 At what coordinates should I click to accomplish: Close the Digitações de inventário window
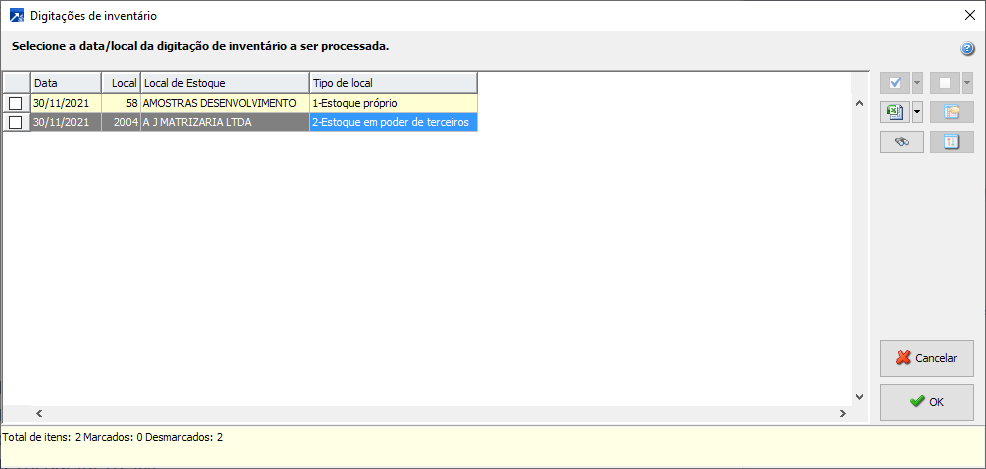click(x=969, y=16)
